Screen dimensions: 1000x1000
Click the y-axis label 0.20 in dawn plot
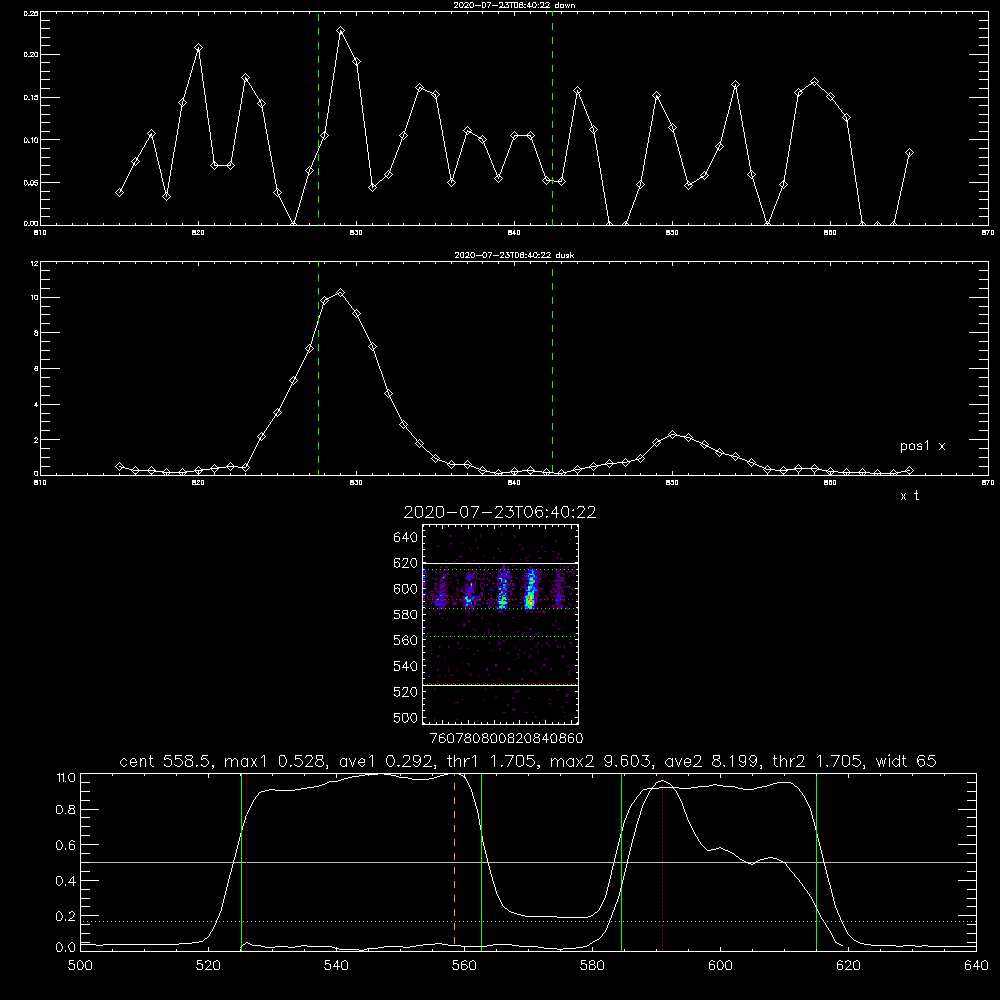[31, 55]
